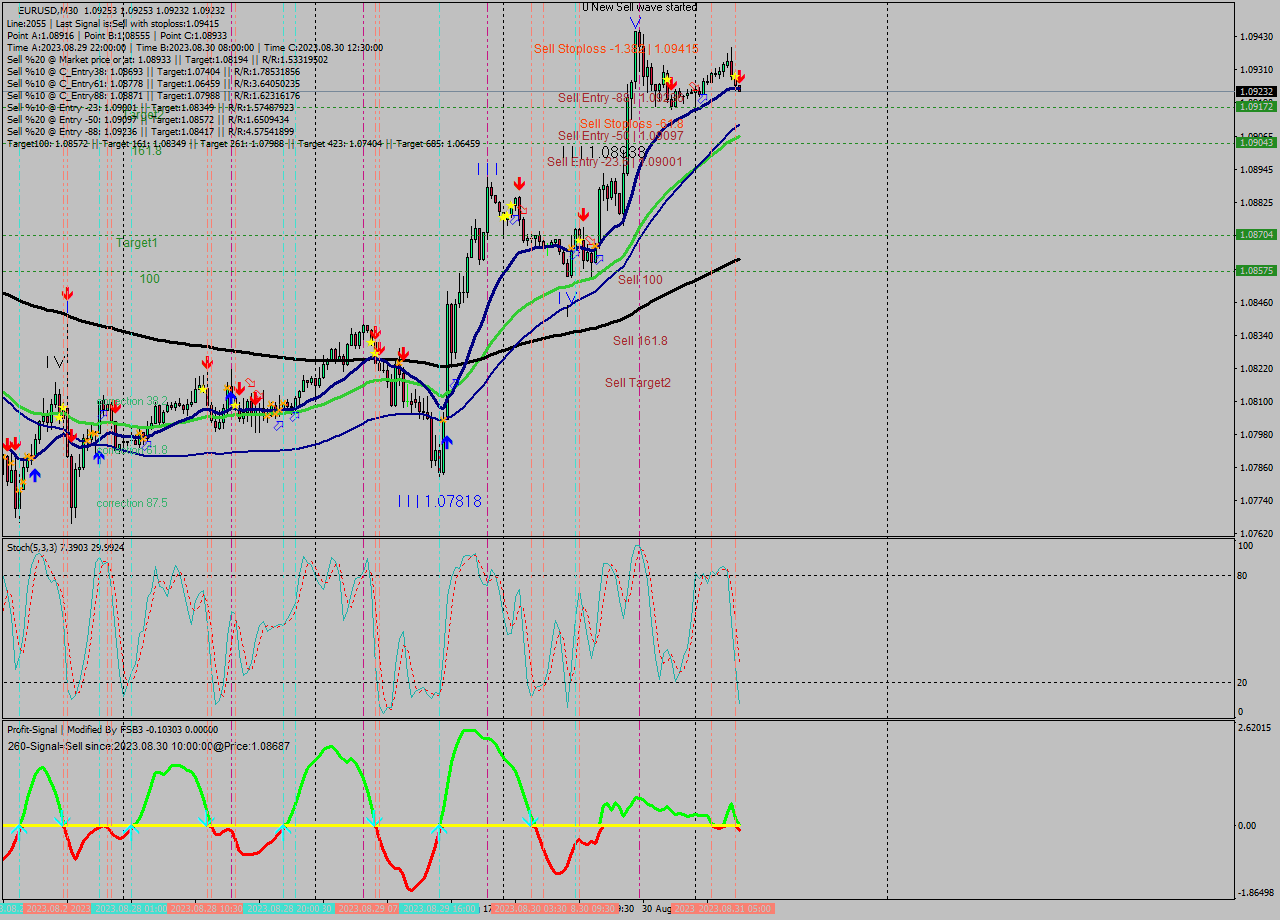1280x920 pixels.
Task: Select the blue buy arrow below the 1.07818 label
Action: (x=447, y=442)
